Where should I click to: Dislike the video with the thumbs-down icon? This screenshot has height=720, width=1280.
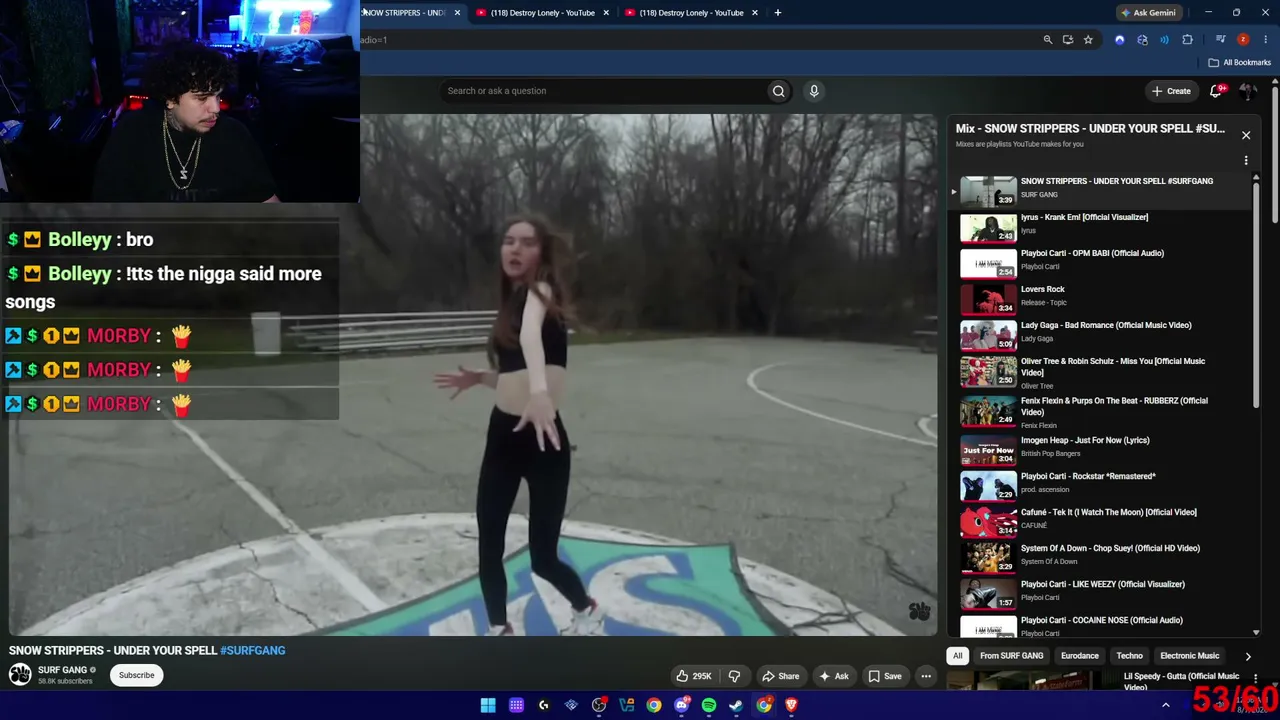coord(734,676)
